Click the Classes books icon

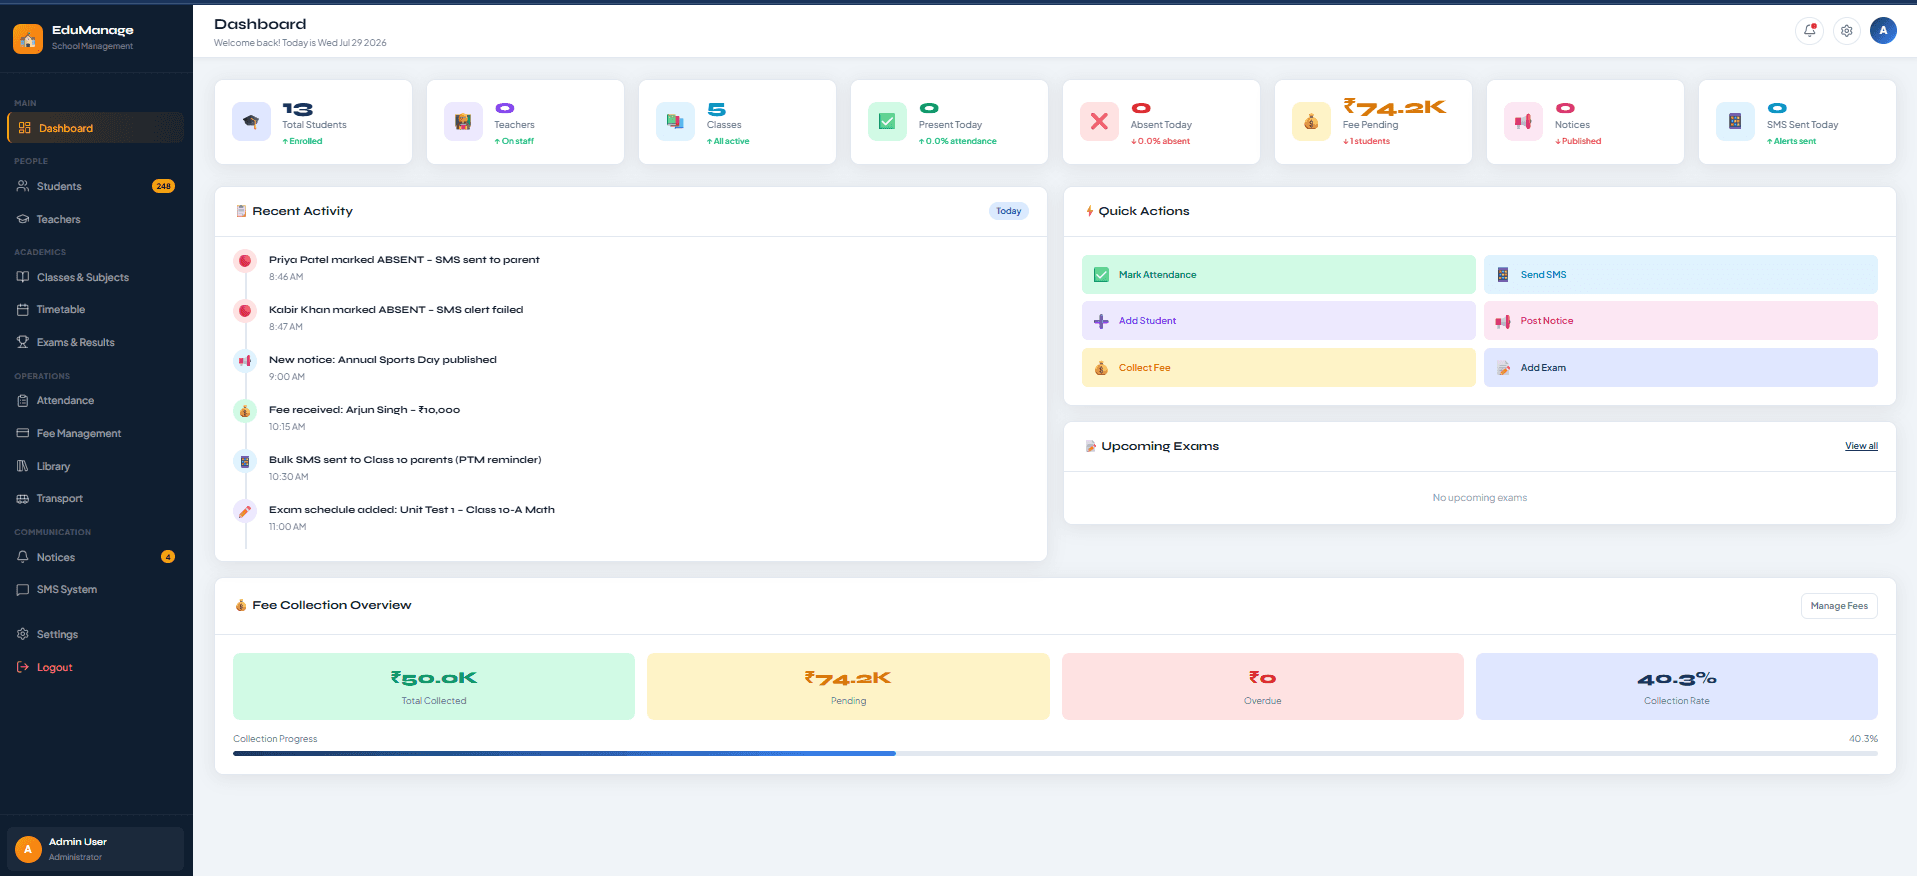675,122
